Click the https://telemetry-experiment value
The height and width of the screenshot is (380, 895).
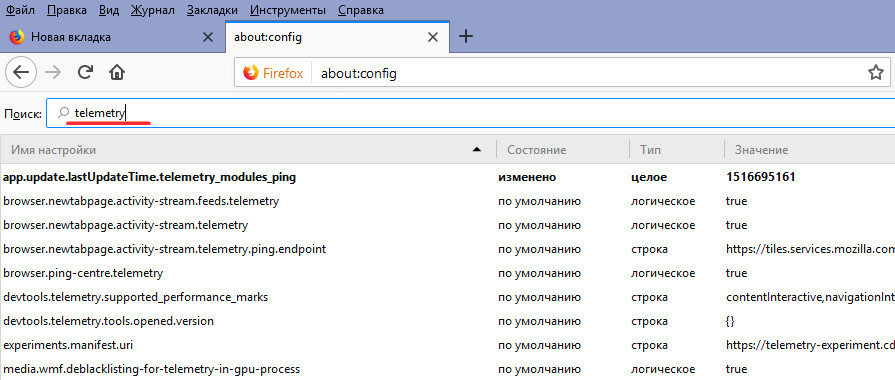coord(811,345)
